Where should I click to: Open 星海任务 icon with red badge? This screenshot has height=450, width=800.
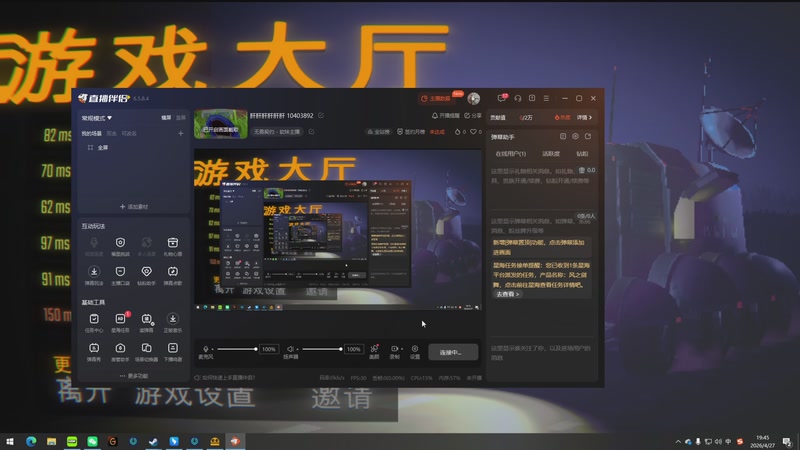coord(120,319)
